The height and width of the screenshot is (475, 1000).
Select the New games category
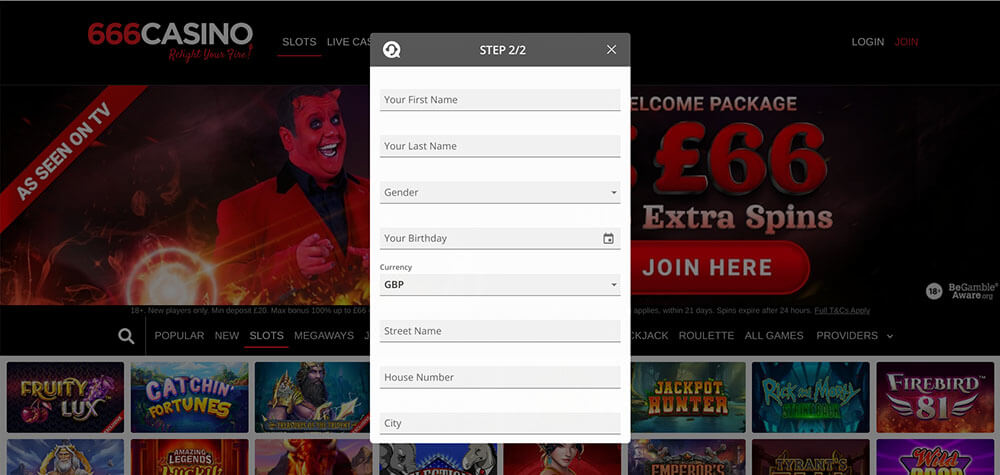pos(226,335)
